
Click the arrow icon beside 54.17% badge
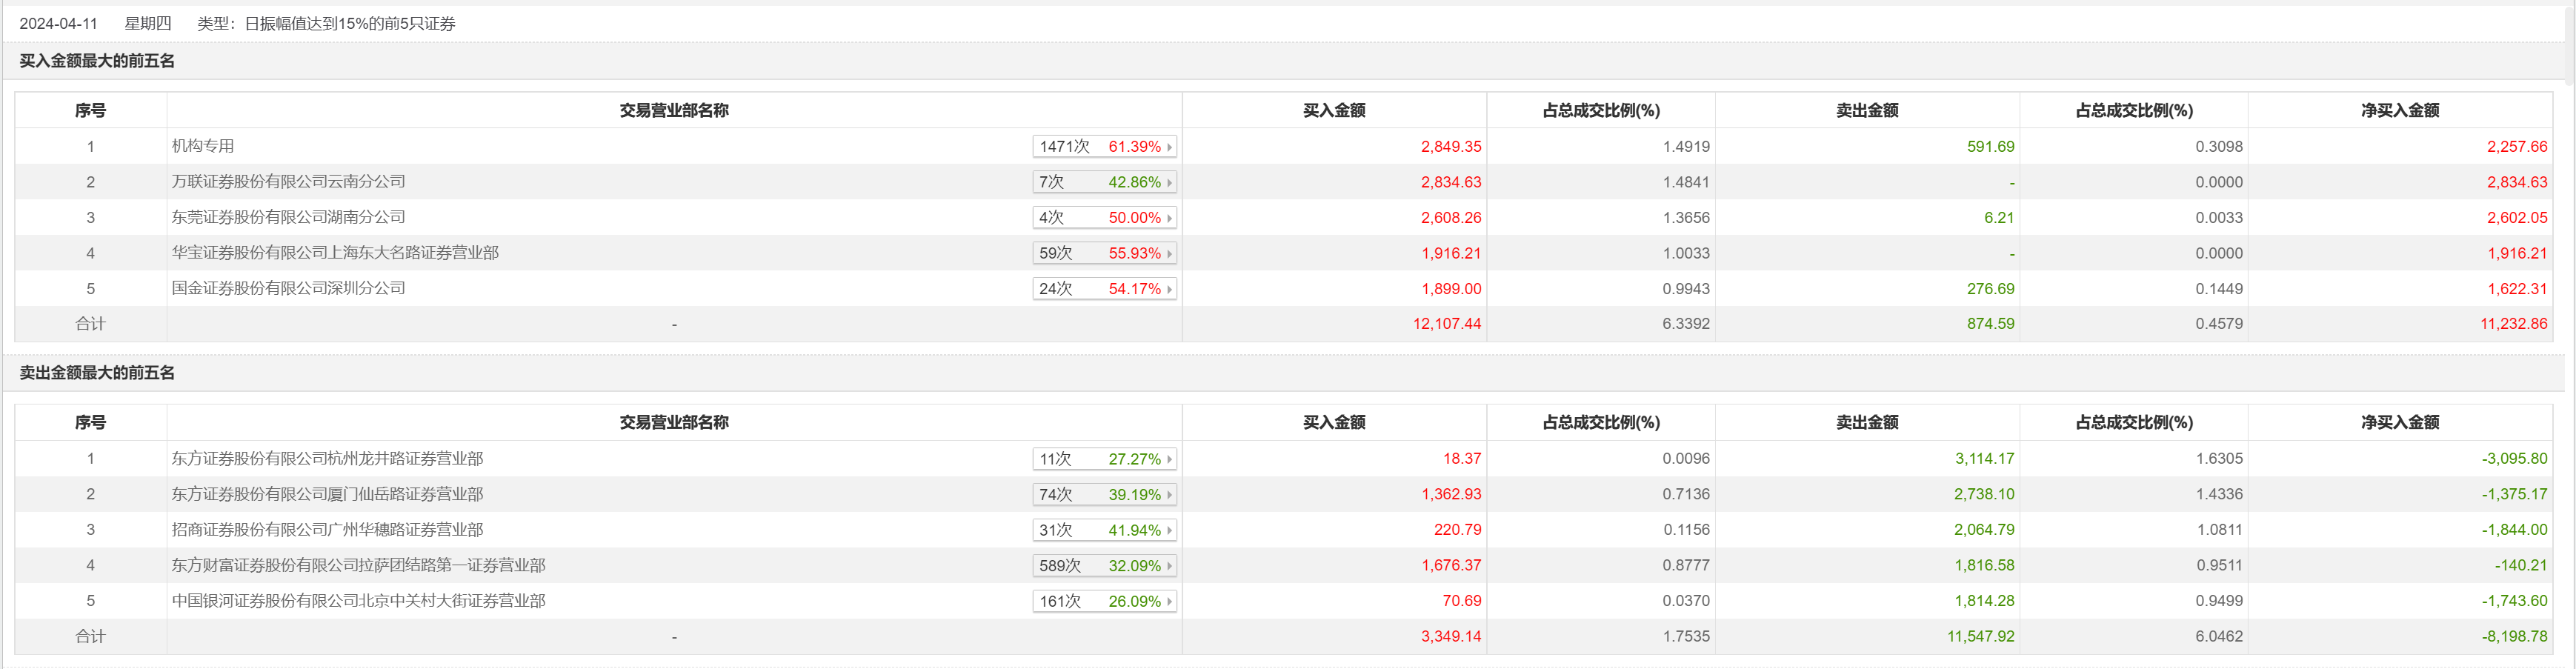[1169, 289]
